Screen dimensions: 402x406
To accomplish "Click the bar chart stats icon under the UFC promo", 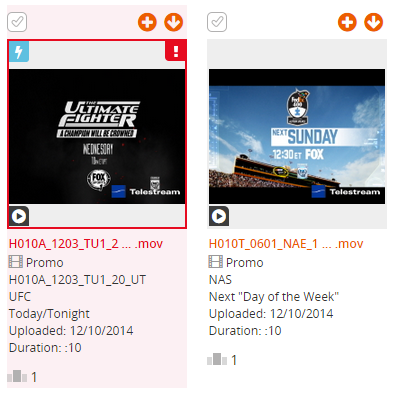I will point(17,376).
